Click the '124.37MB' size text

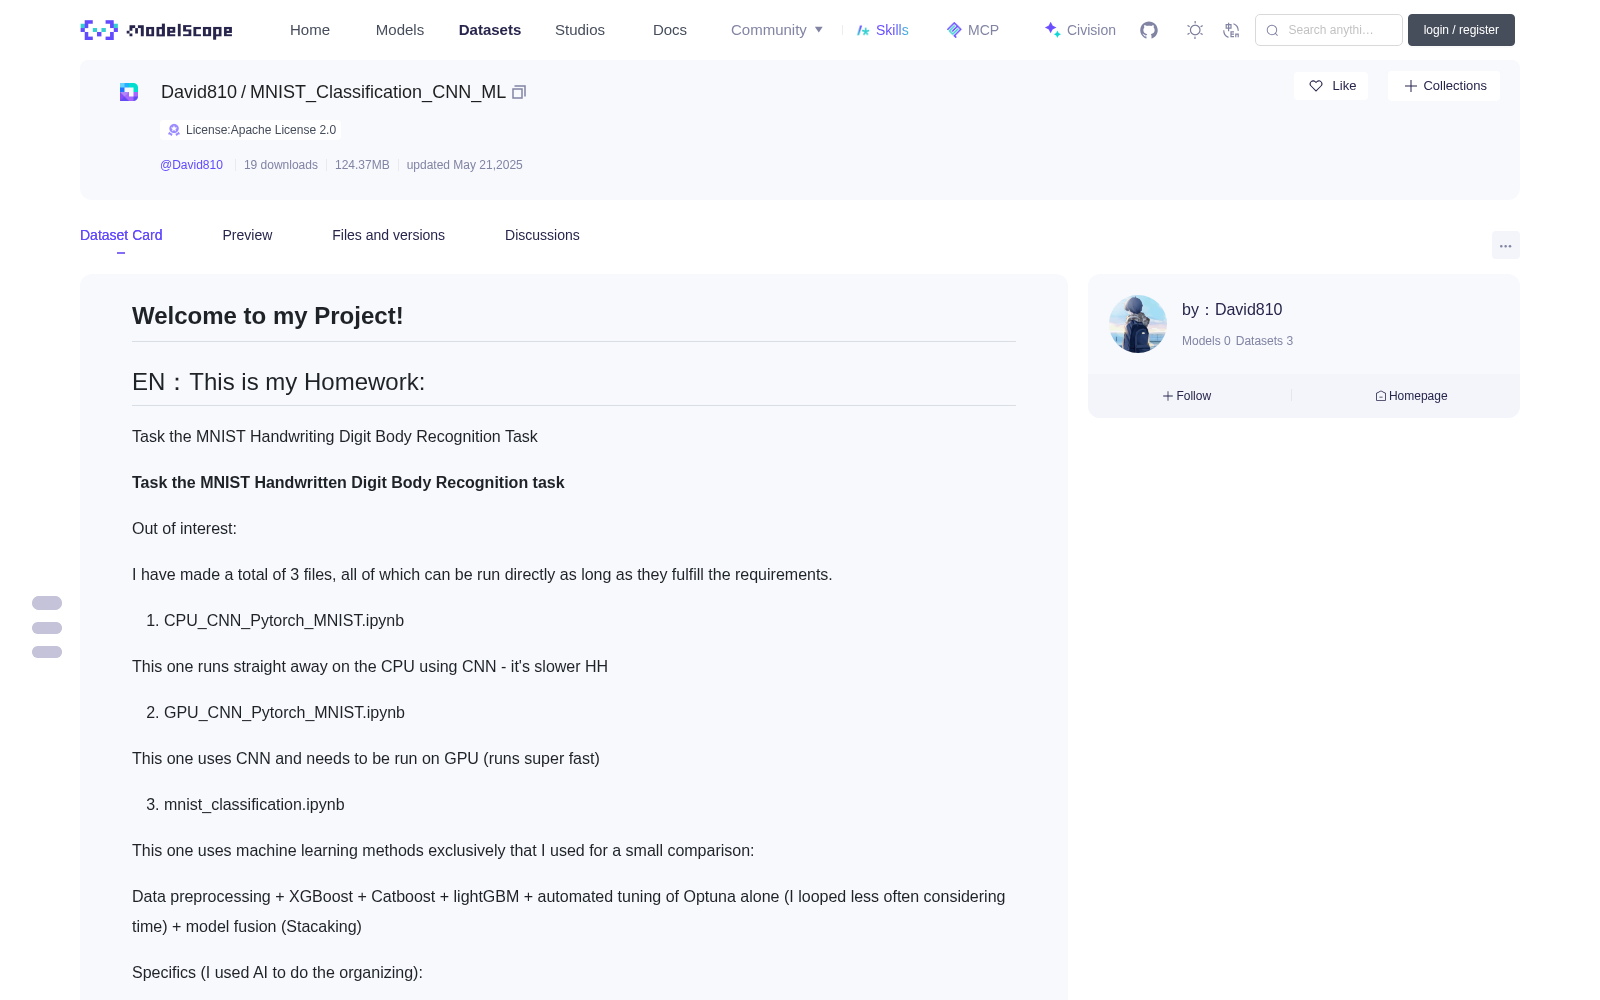[x=362, y=165]
